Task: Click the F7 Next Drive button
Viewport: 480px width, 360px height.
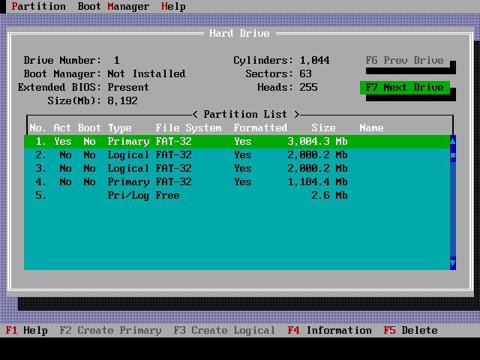Action: (x=405, y=87)
